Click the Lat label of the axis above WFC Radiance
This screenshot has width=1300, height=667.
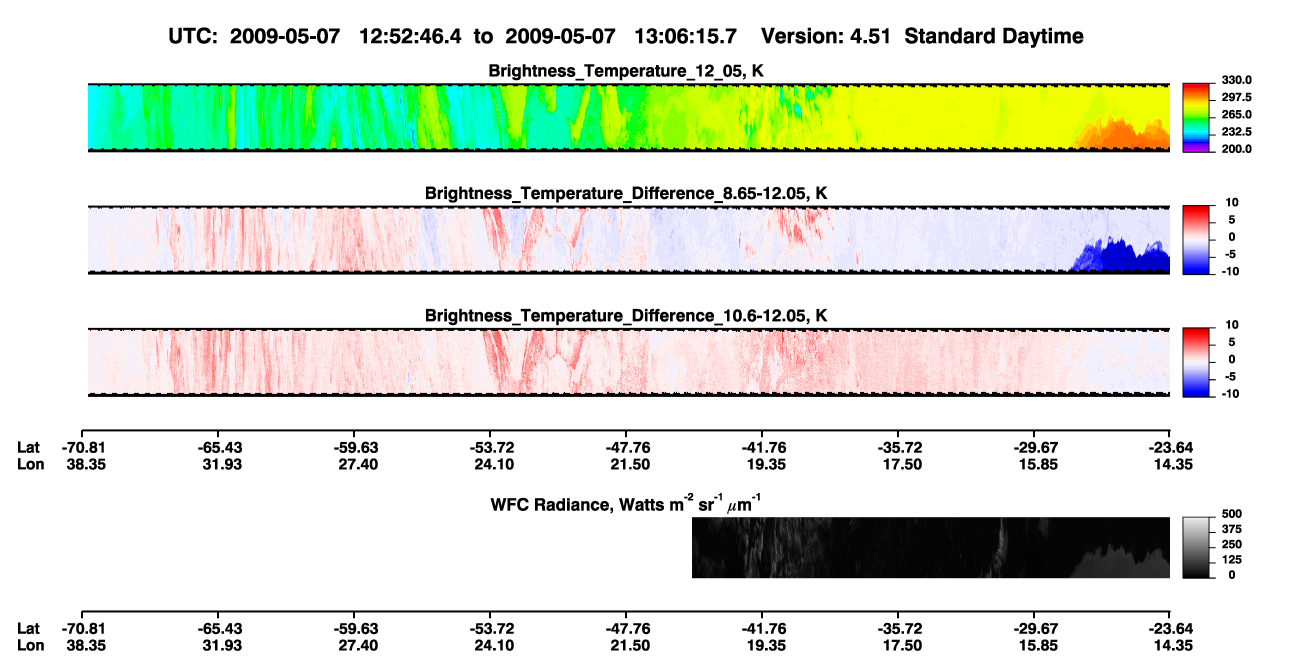29,447
